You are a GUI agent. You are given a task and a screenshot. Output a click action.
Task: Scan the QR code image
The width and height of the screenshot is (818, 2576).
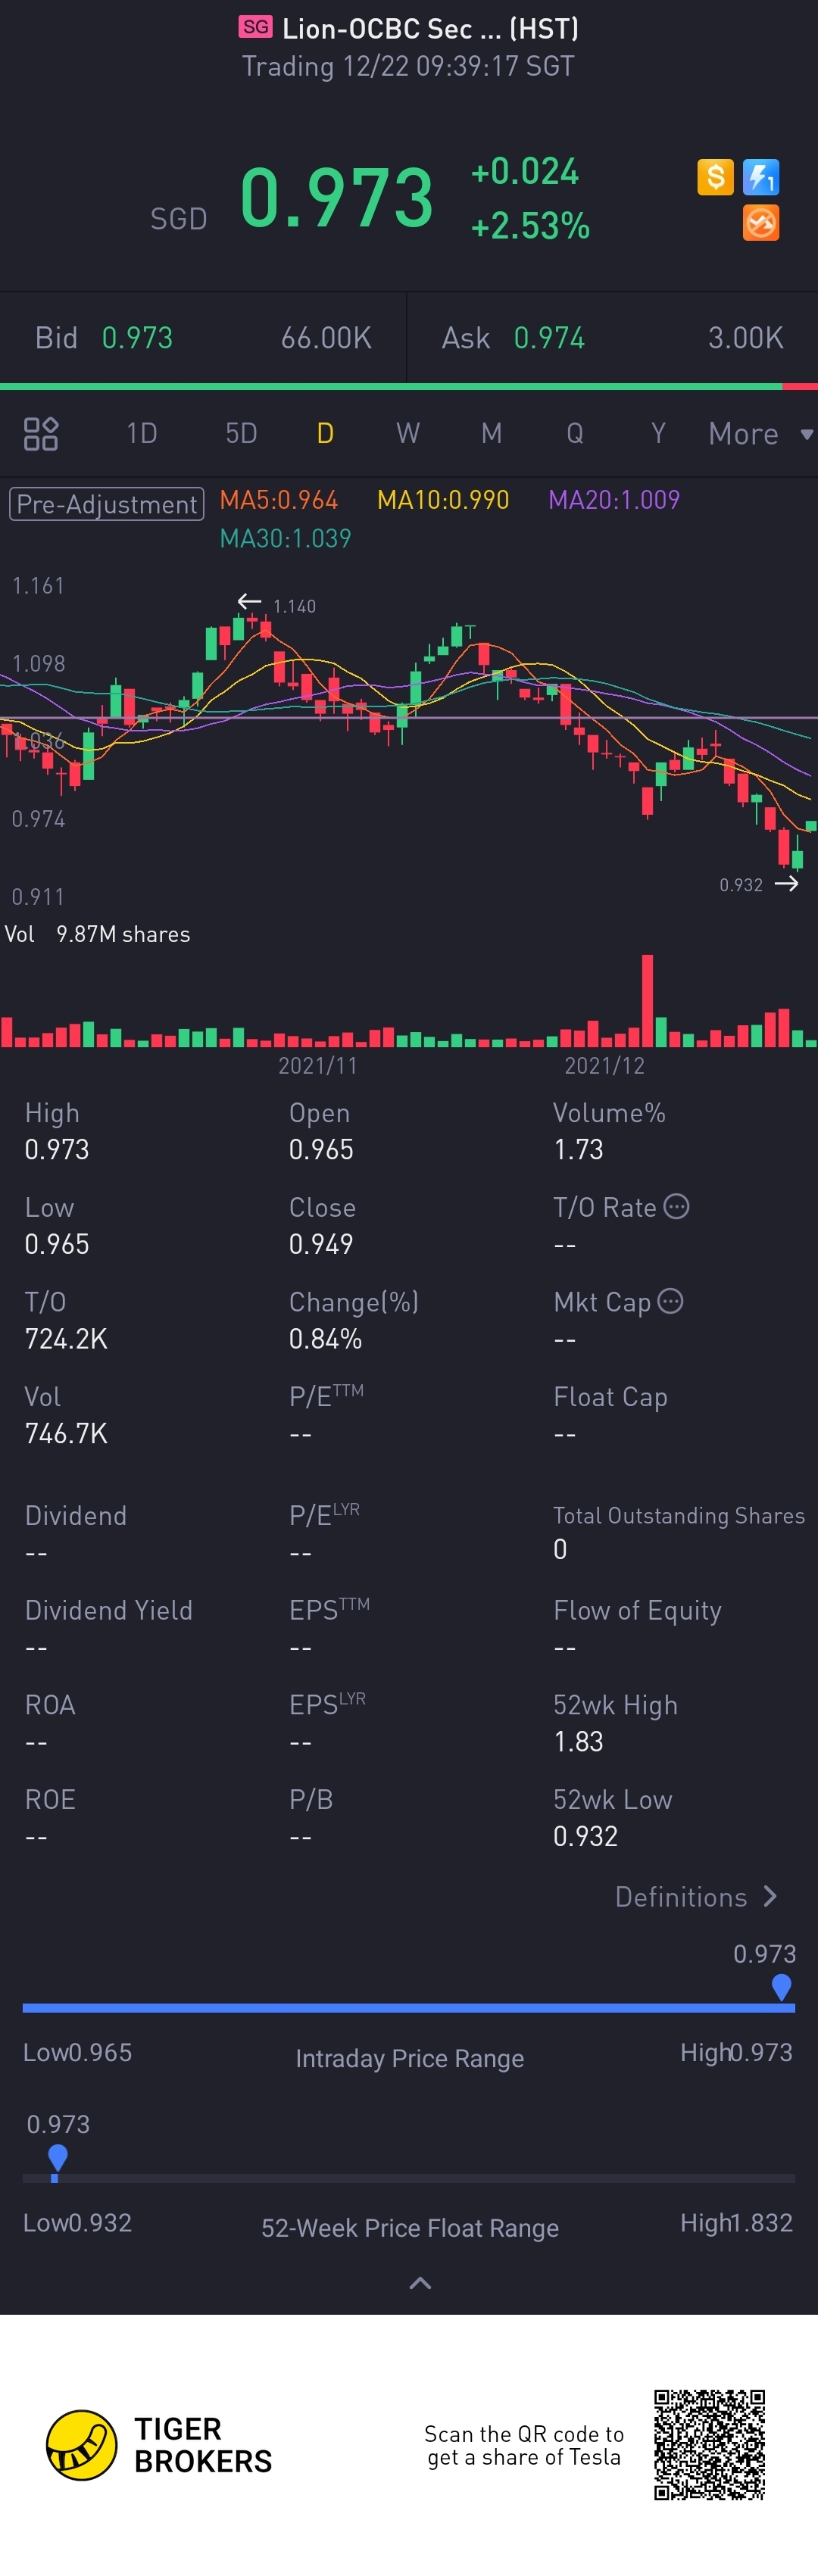709,2444
